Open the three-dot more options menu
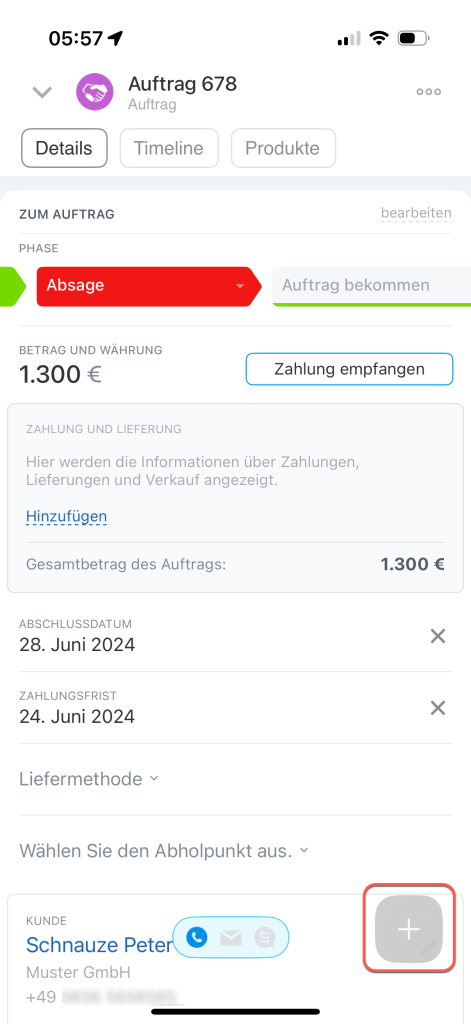The height and width of the screenshot is (1024, 471). coord(429,92)
